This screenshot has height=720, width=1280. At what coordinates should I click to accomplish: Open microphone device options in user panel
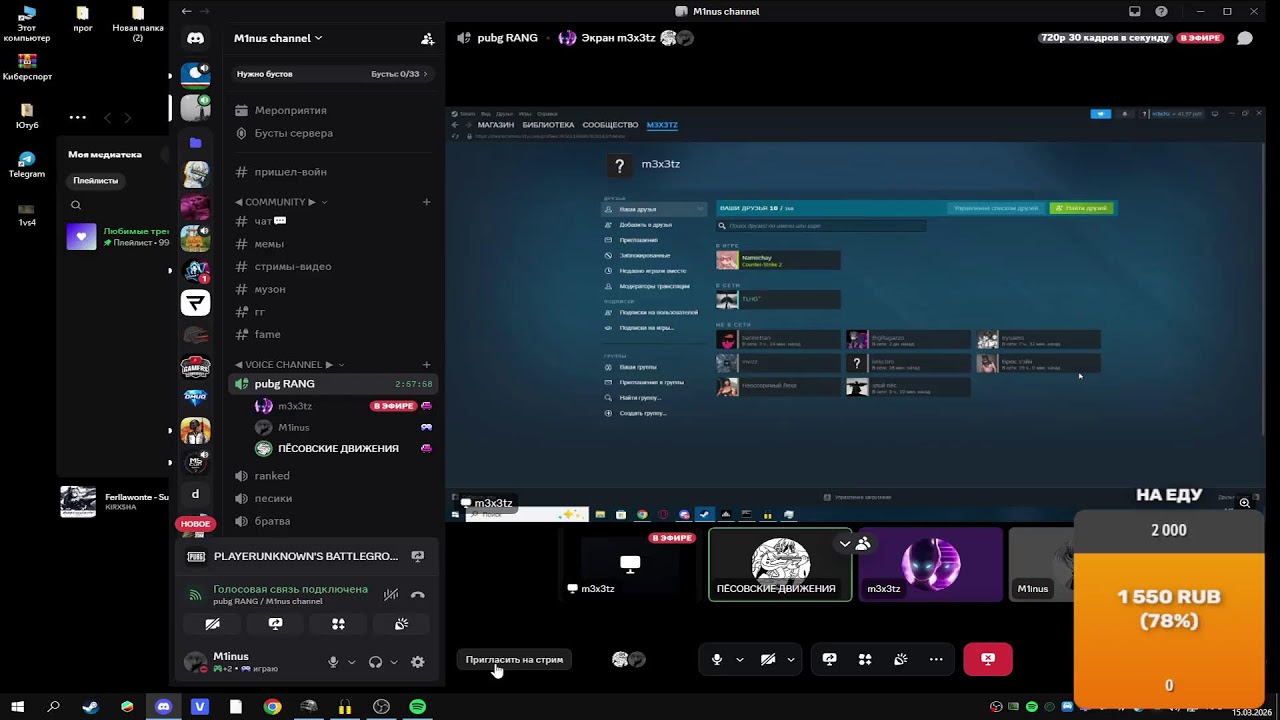click(x=351, y=662)
